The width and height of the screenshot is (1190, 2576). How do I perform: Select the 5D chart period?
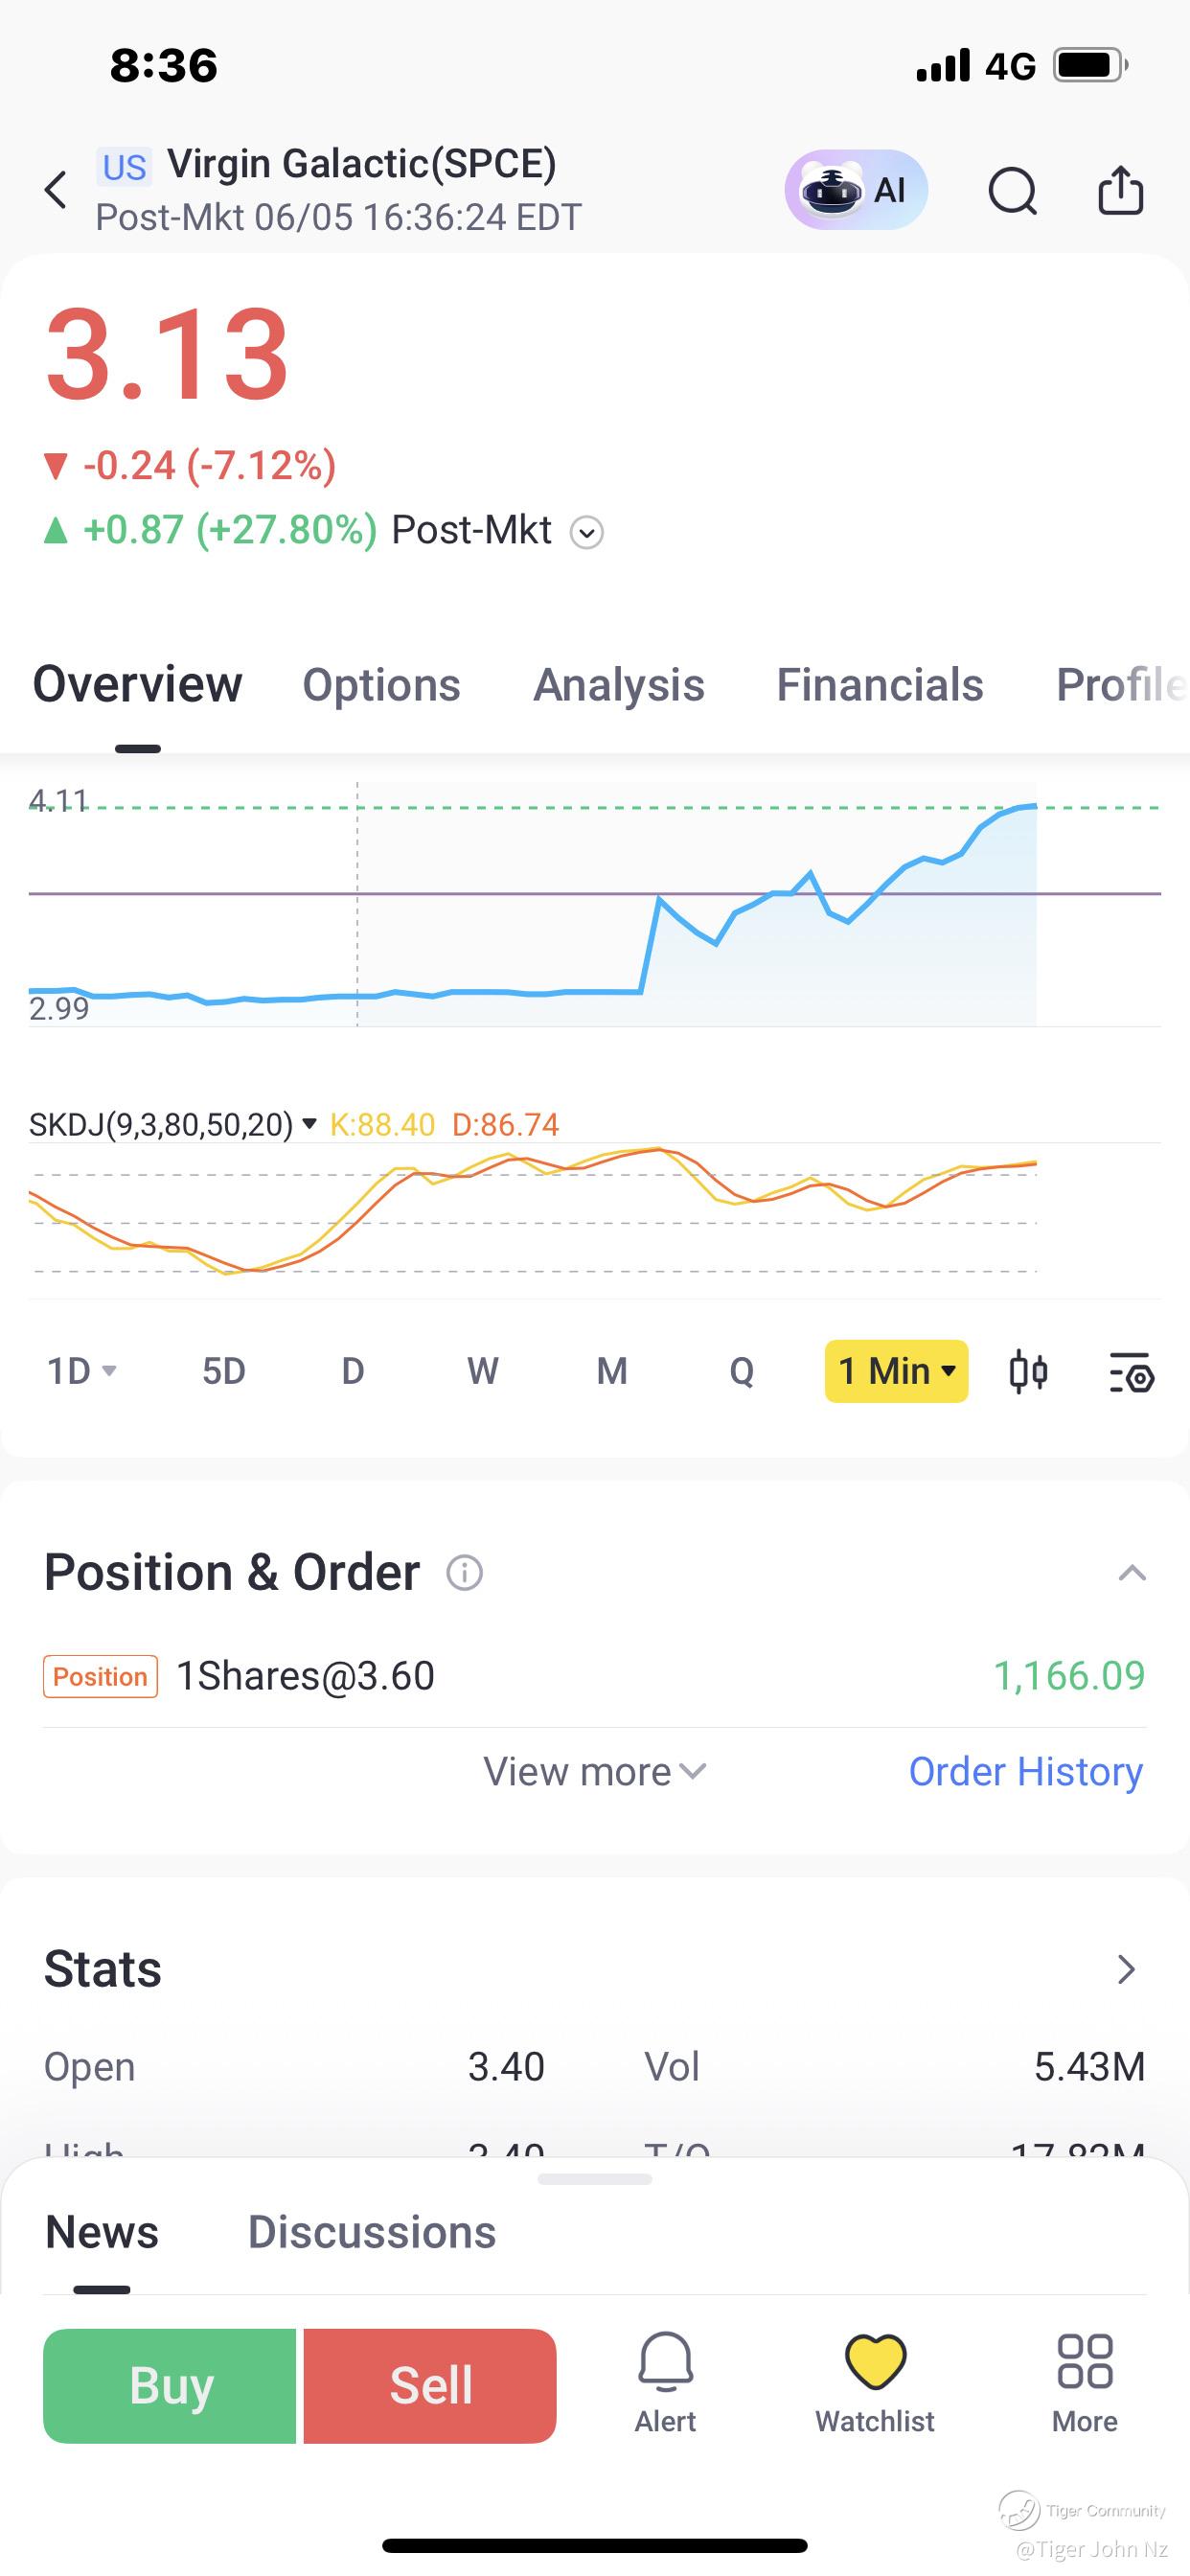pos(224,1371)
